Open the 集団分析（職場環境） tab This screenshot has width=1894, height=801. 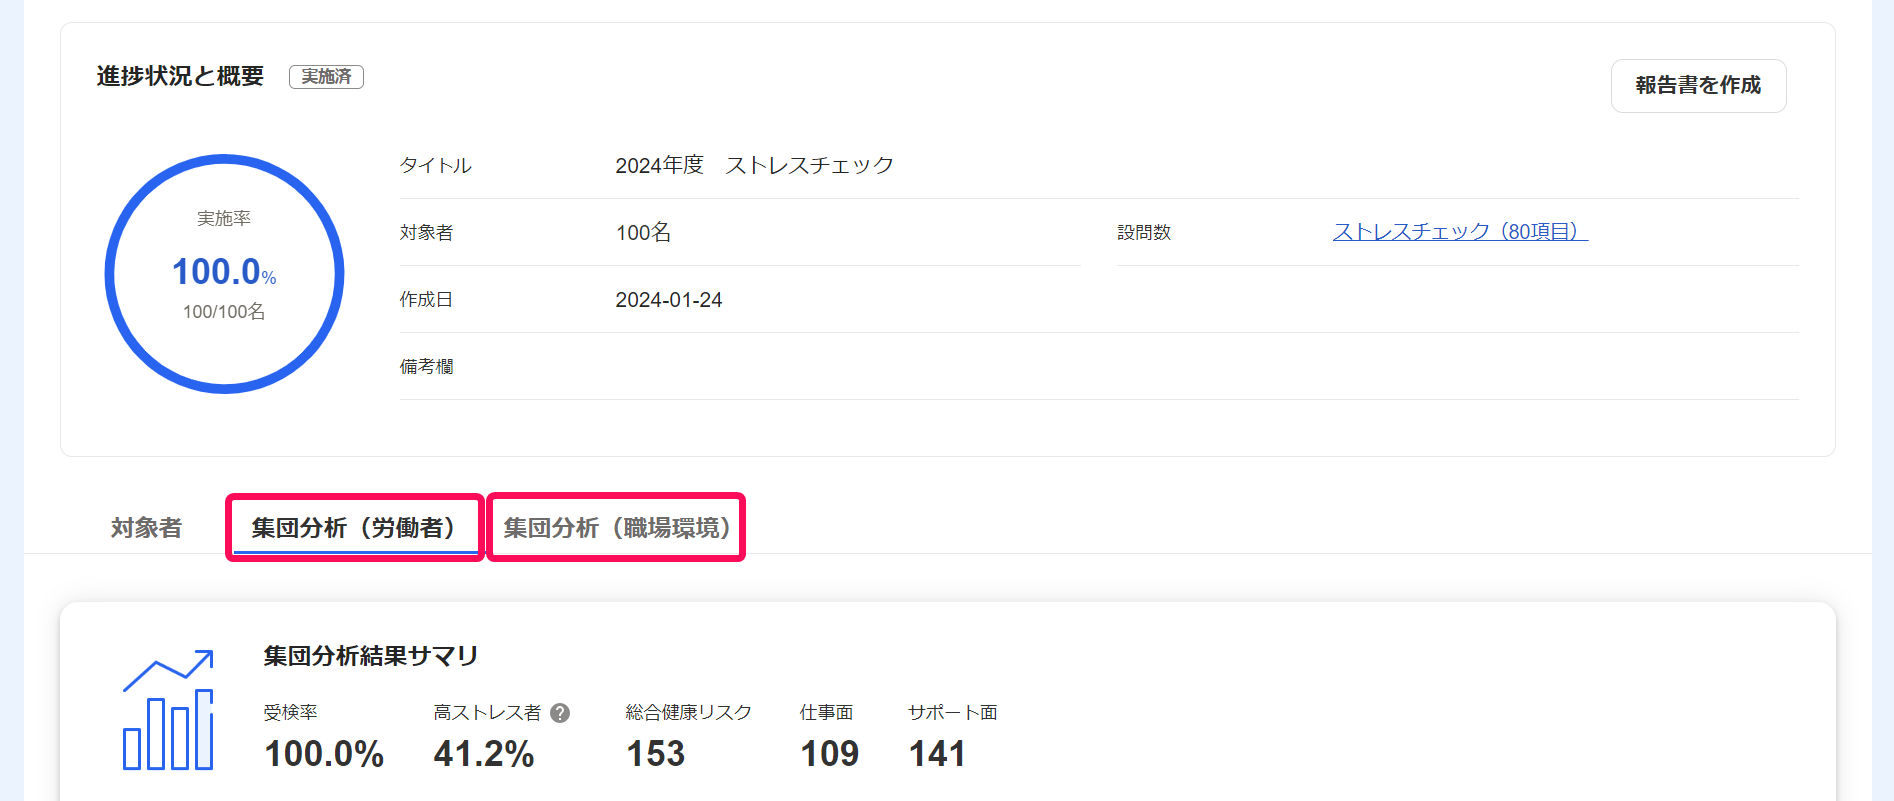(616, 528)
